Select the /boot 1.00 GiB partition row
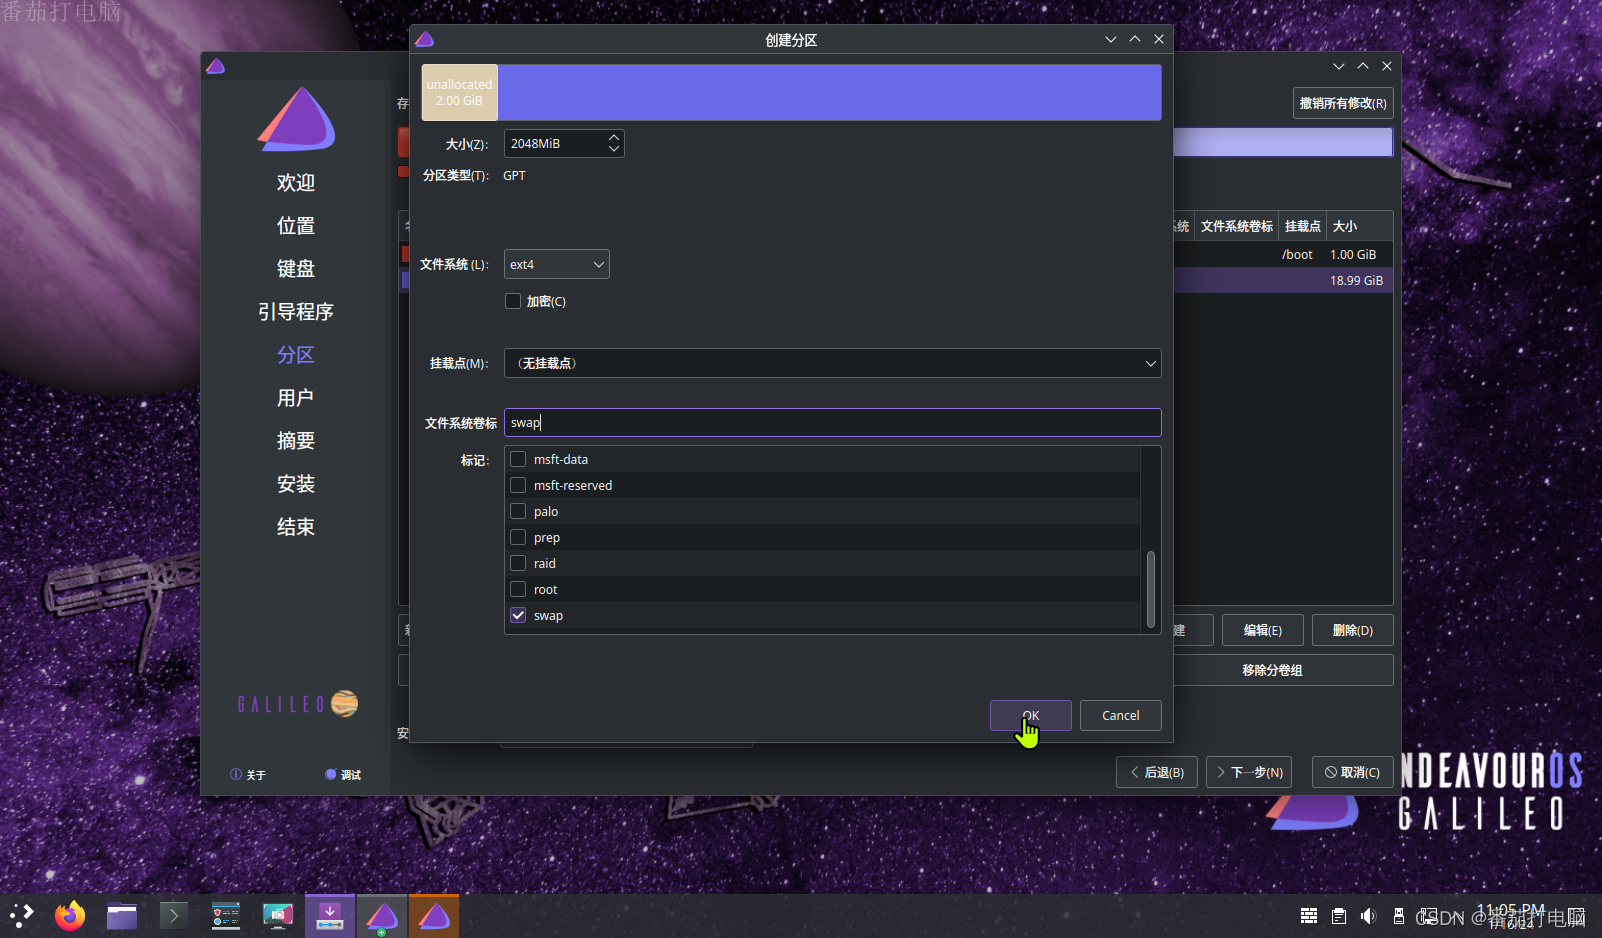This screenshot has width=1602, height=938. coord(1283,254)
